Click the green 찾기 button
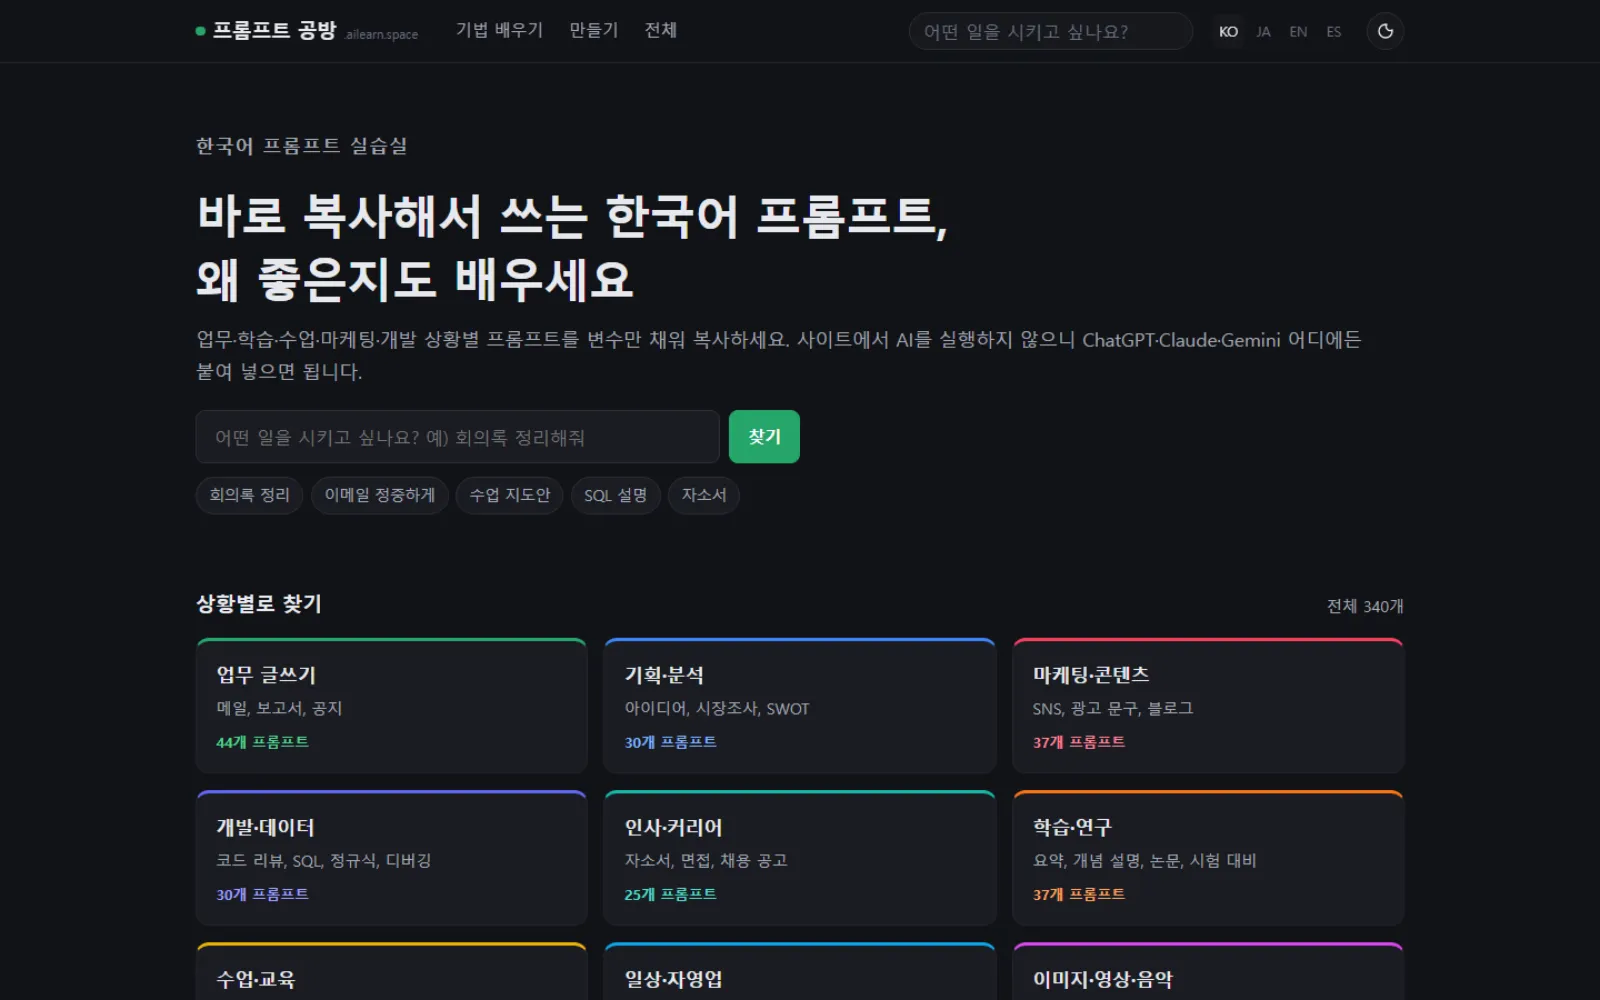The height and width of the screenshot is (1000, 1600). (x=764, y=437)
